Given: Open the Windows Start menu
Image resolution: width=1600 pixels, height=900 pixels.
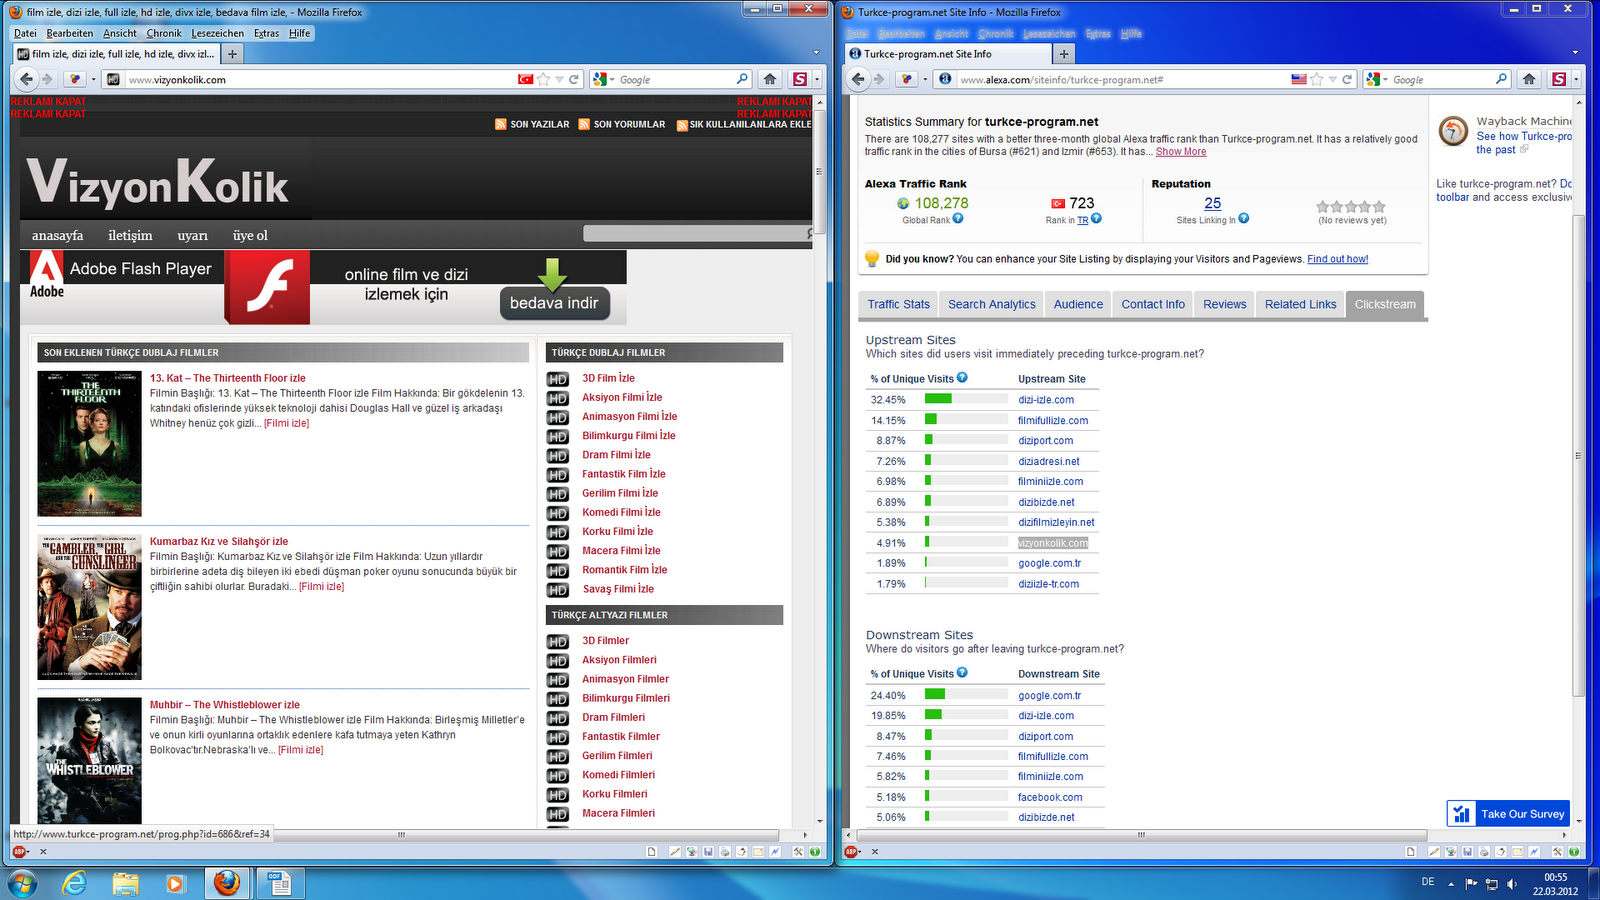Looking at the screenshot, I should click(22, 883).
